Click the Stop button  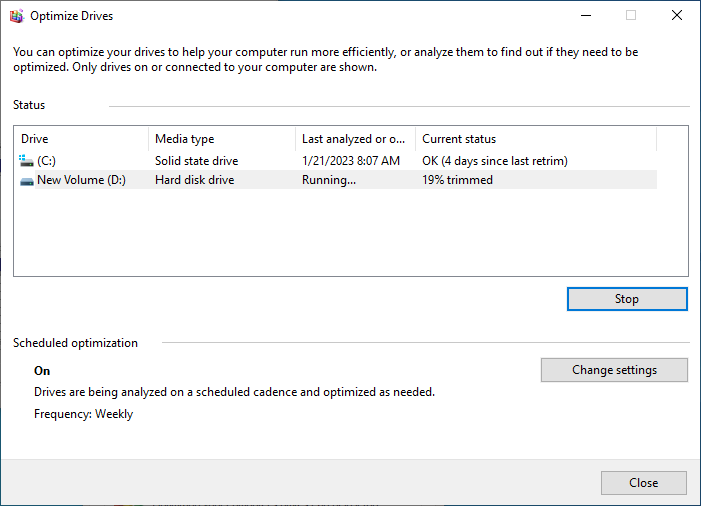pyautogui.click(x=626, y=299)
